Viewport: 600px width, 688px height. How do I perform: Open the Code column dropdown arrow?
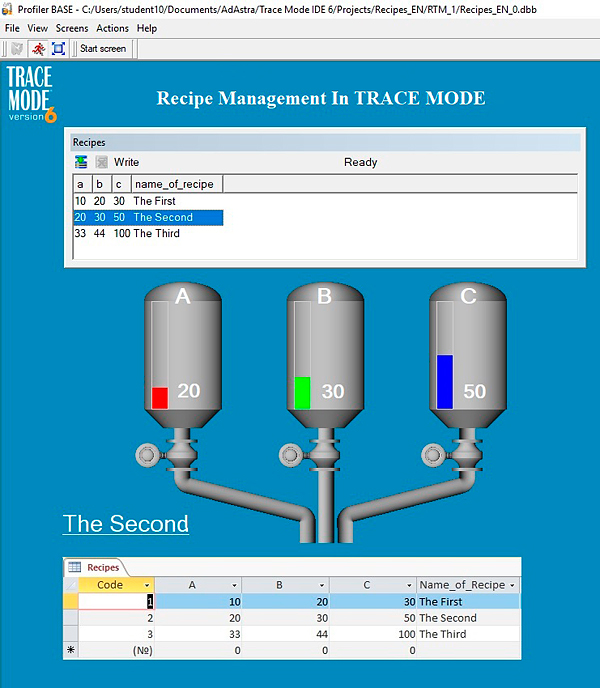point(147,585)
